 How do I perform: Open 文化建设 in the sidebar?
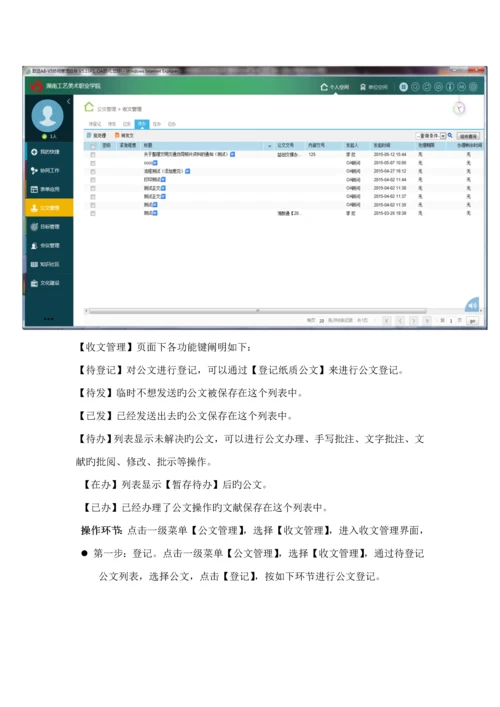[49, 283]
